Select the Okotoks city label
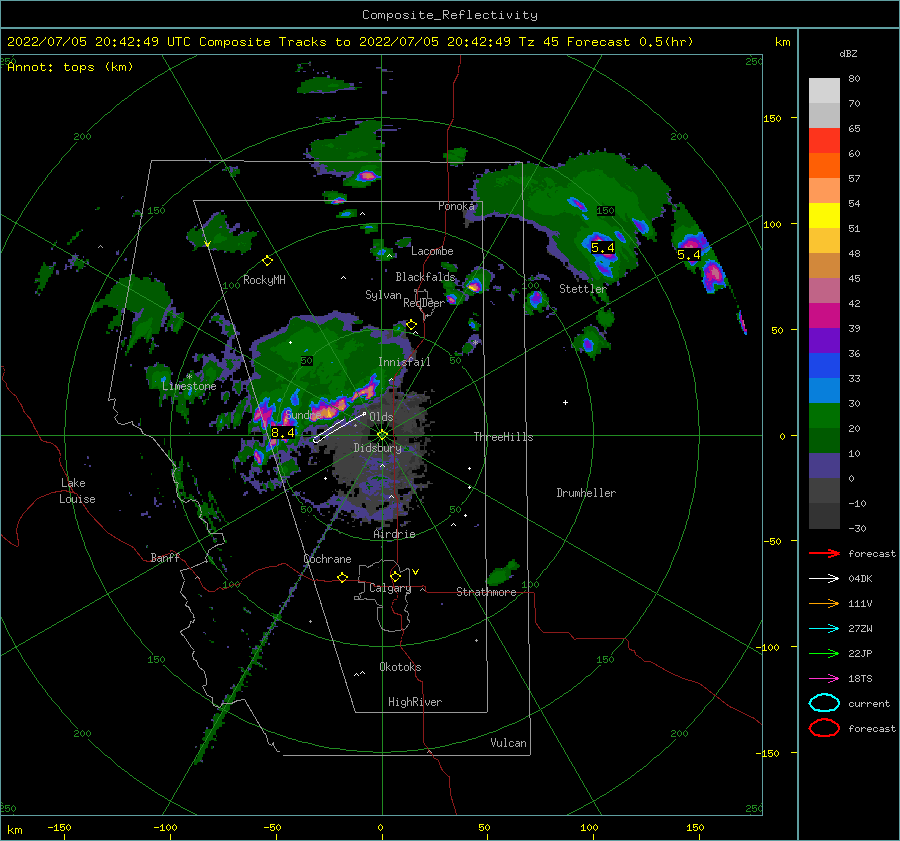Image resolution: width=900 pixels, height=841 pixels. click(x=400, y=667)
